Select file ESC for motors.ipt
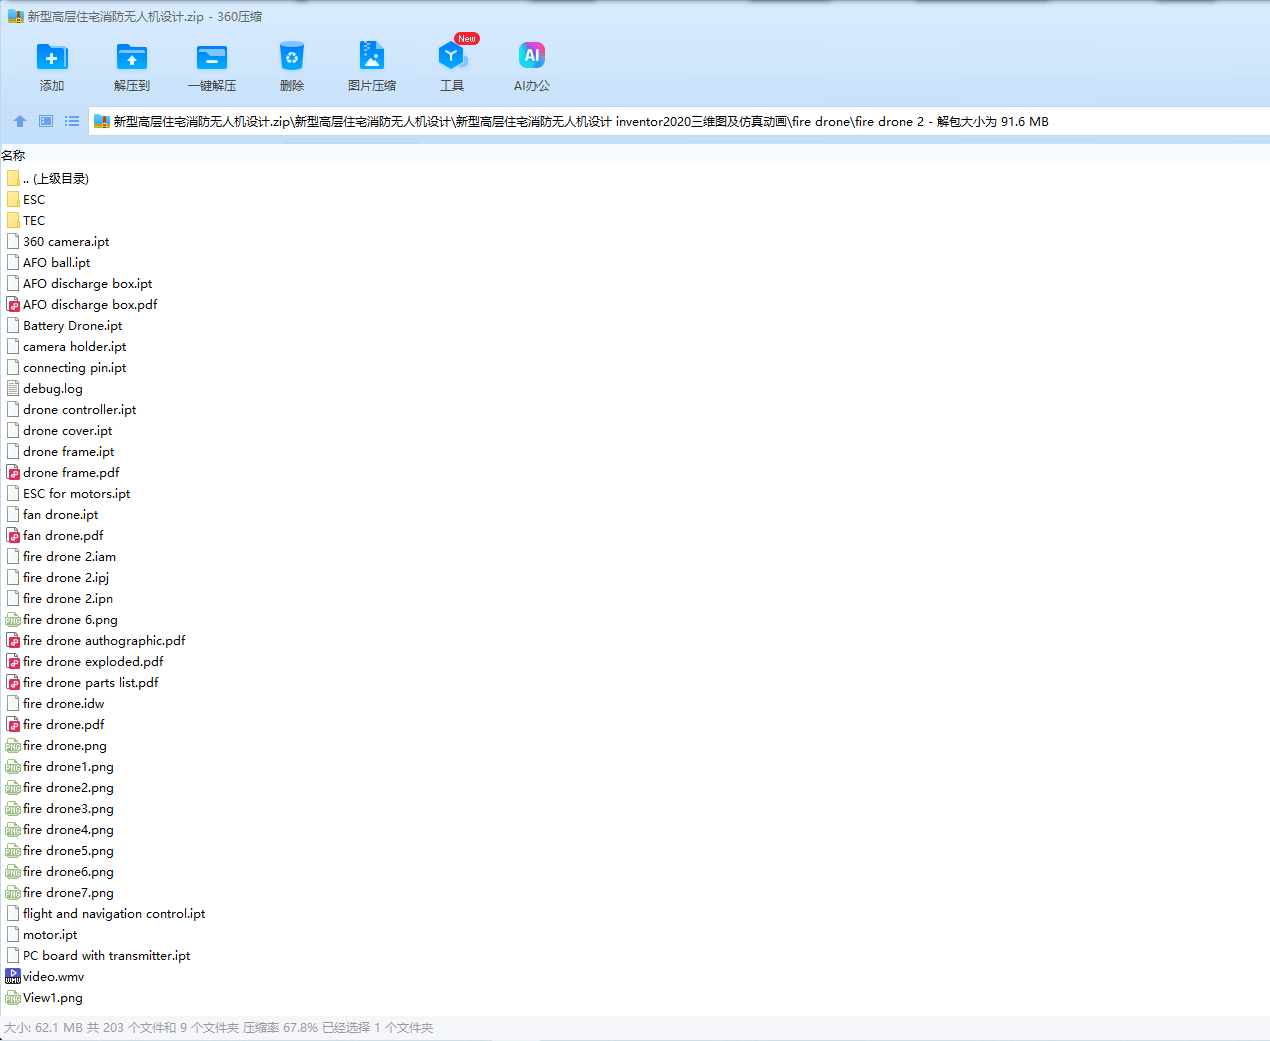 [68, 493]
